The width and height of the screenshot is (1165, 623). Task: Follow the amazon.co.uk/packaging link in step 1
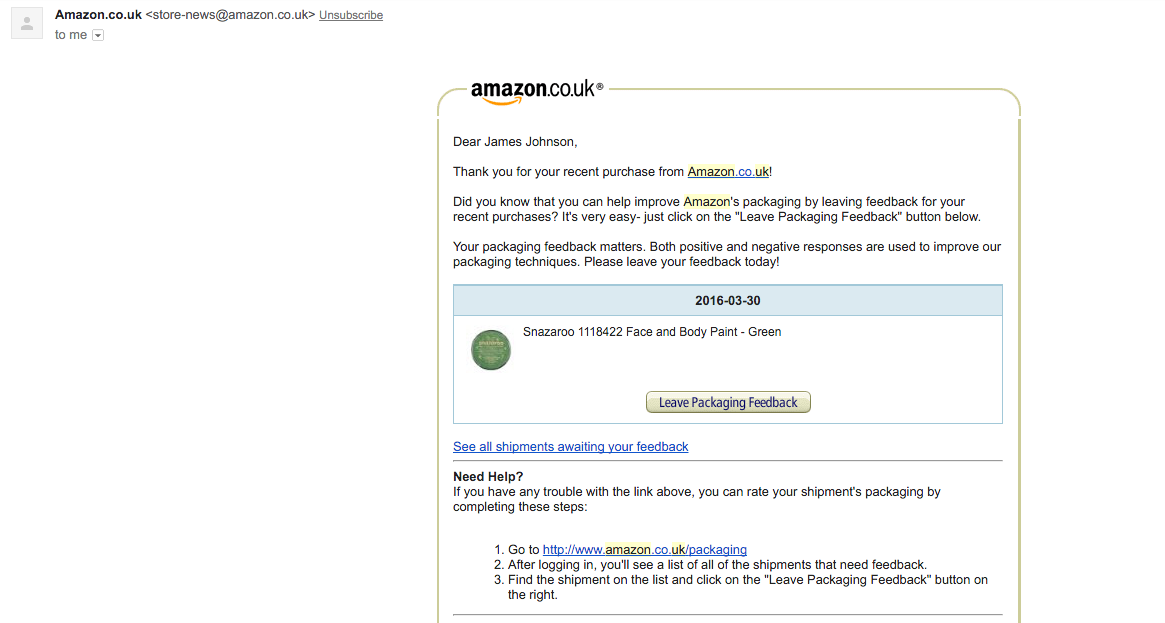(x=644, y=549)
